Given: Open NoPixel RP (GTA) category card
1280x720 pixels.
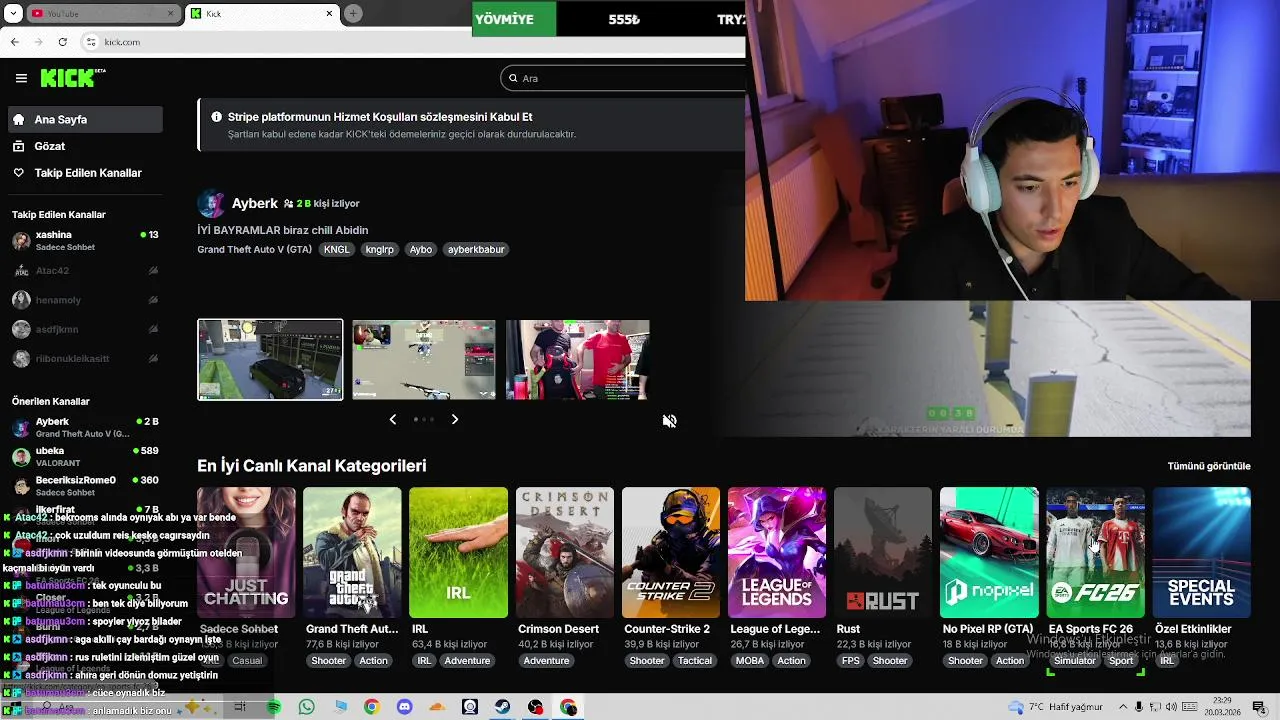Looking at the screenshot, I should [989, 552].
